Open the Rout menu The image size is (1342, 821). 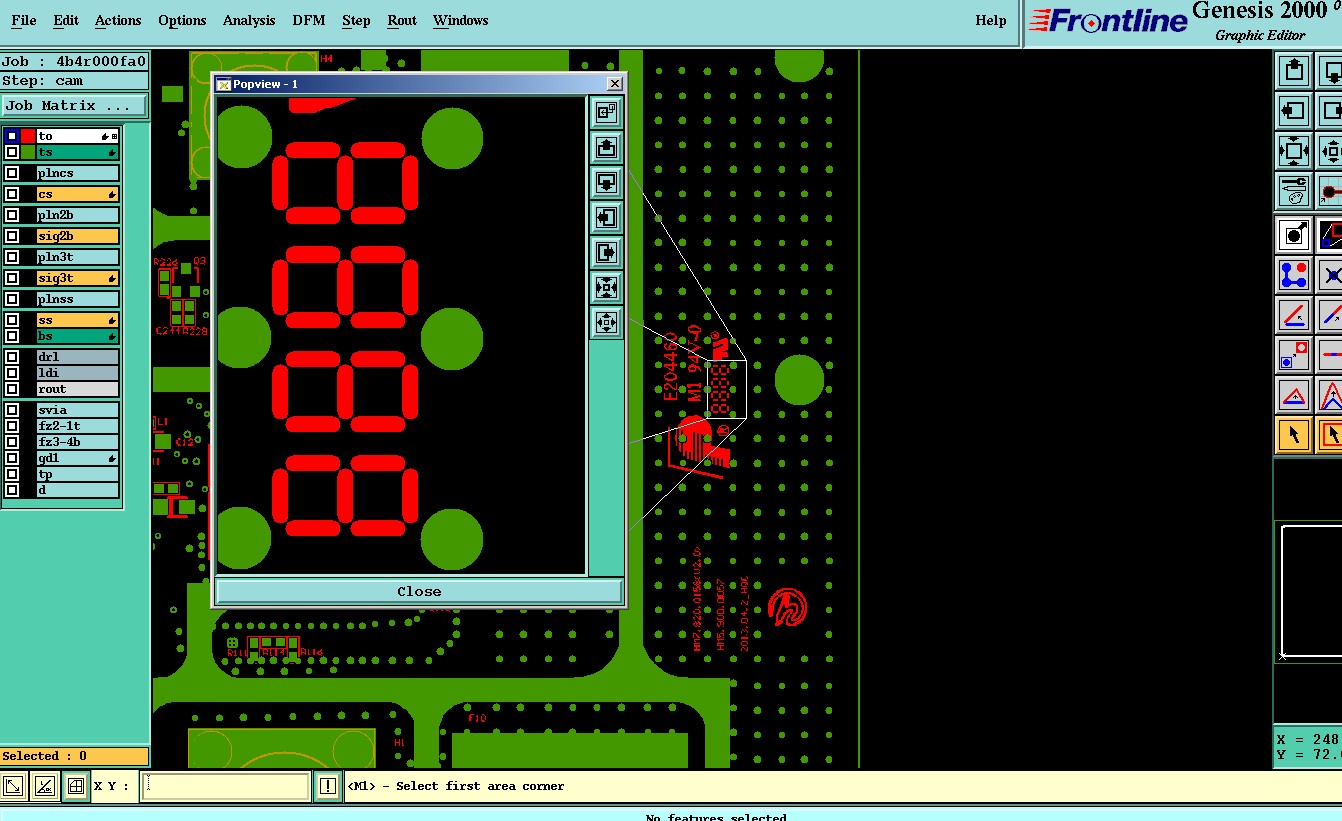click(402, 20)
